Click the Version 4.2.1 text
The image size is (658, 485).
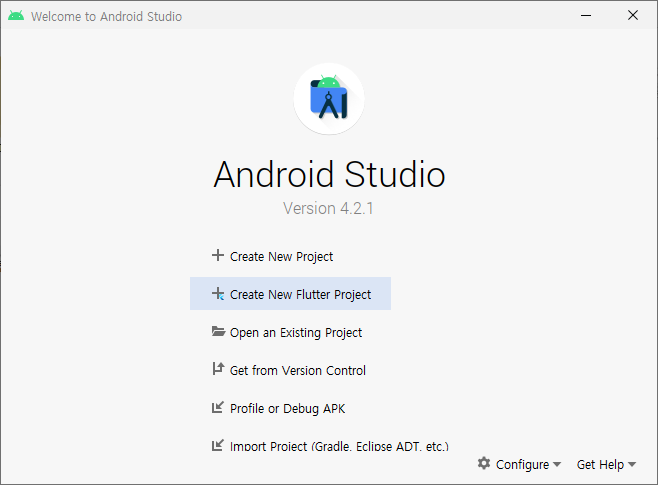coord(328,208)
